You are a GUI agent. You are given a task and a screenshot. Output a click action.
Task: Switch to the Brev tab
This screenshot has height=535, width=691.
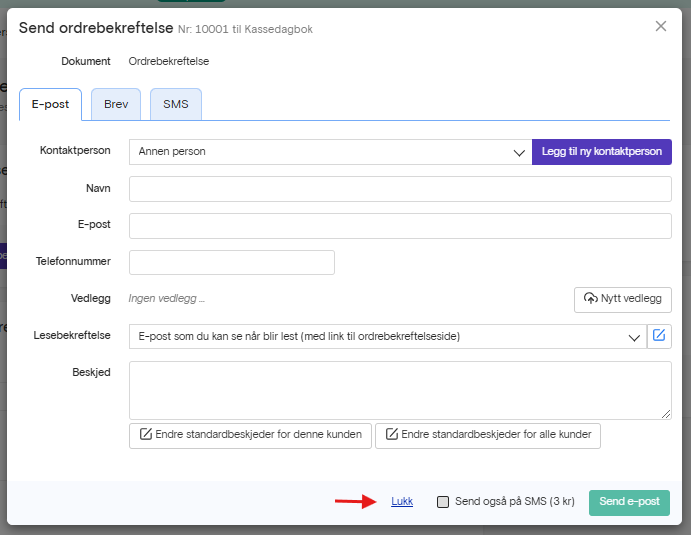click(x=116, y=104)
